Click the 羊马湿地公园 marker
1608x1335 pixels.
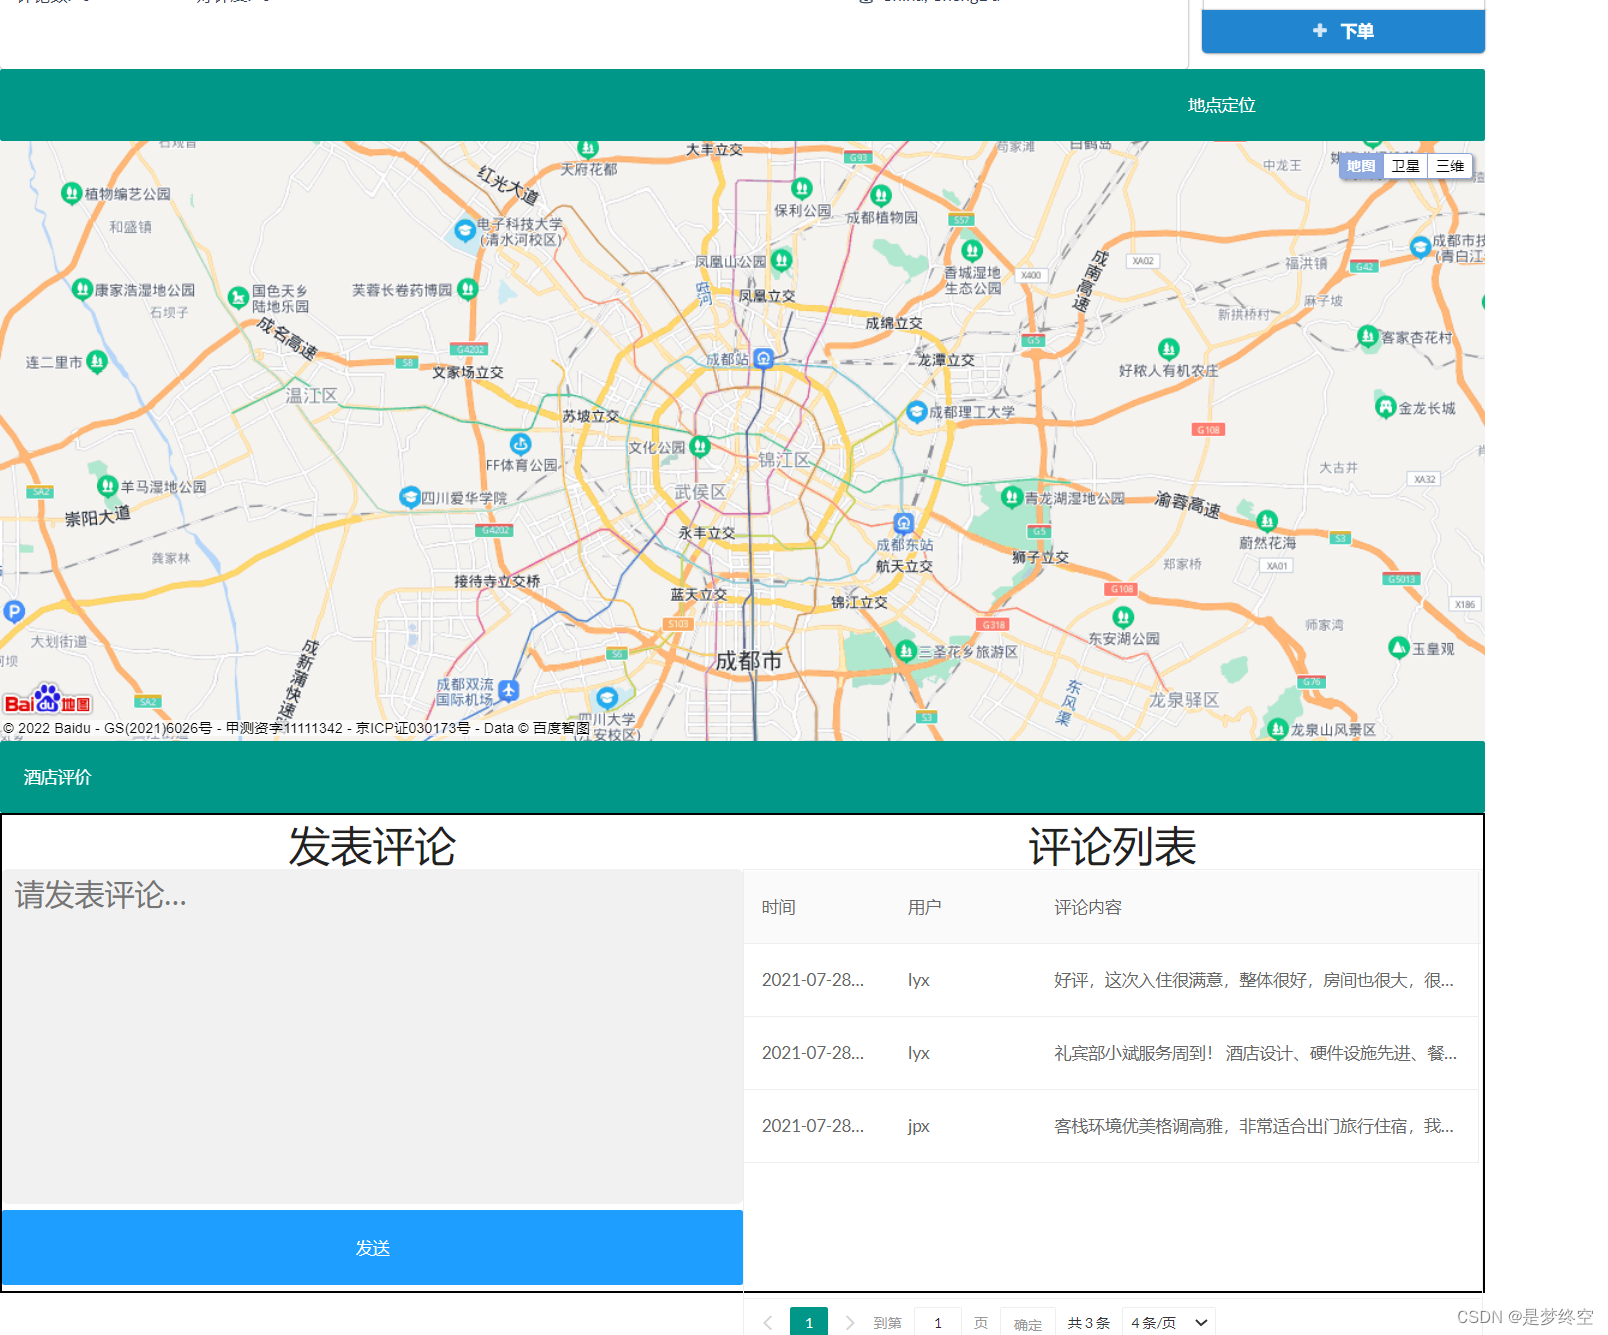(x=108, y=486)
